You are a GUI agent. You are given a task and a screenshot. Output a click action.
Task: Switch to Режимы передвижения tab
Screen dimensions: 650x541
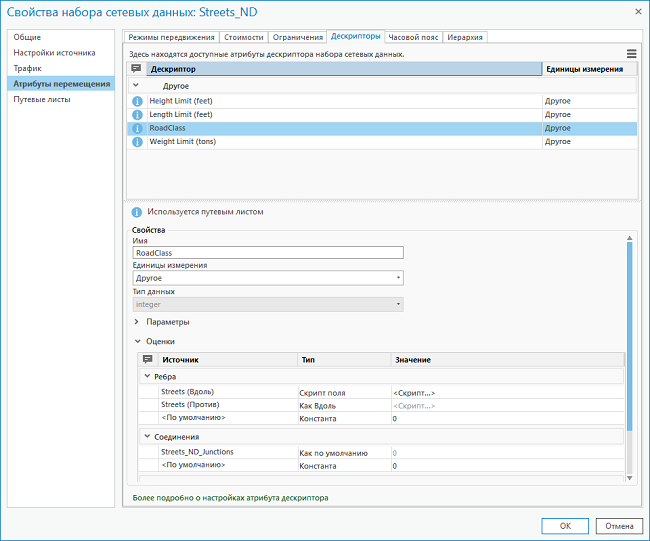(171, 37)
